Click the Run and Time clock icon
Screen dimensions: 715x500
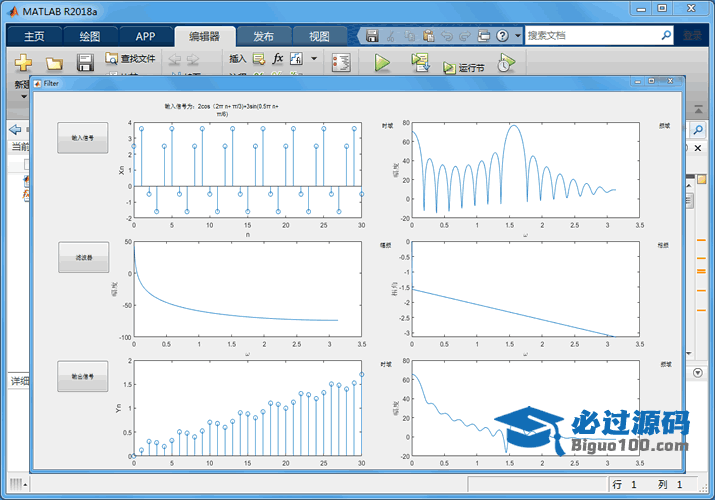coord(505,63)
